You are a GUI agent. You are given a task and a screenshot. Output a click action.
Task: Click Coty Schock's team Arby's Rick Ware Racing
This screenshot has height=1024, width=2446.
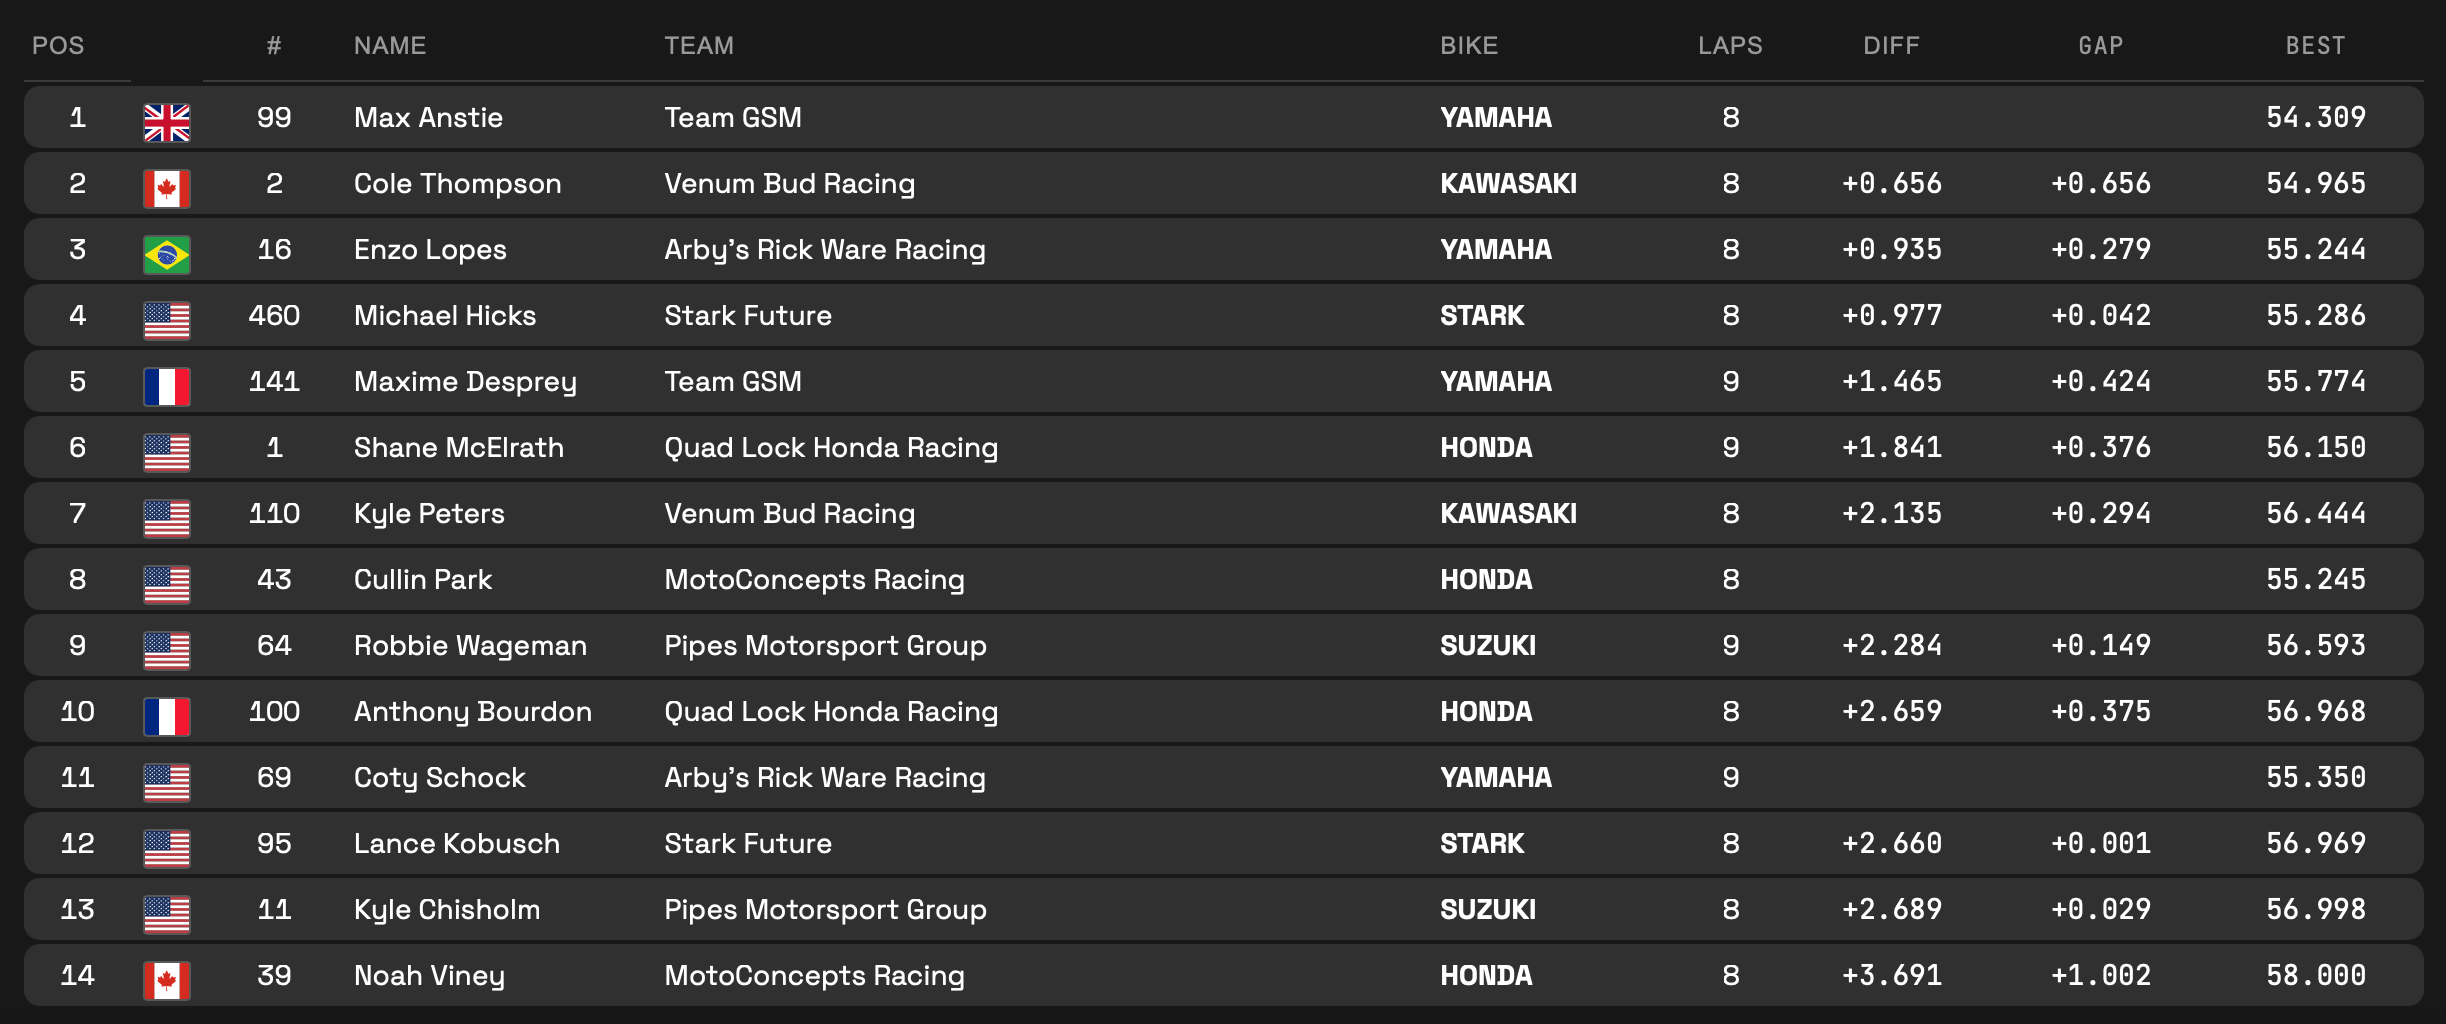tap(825, 778)
